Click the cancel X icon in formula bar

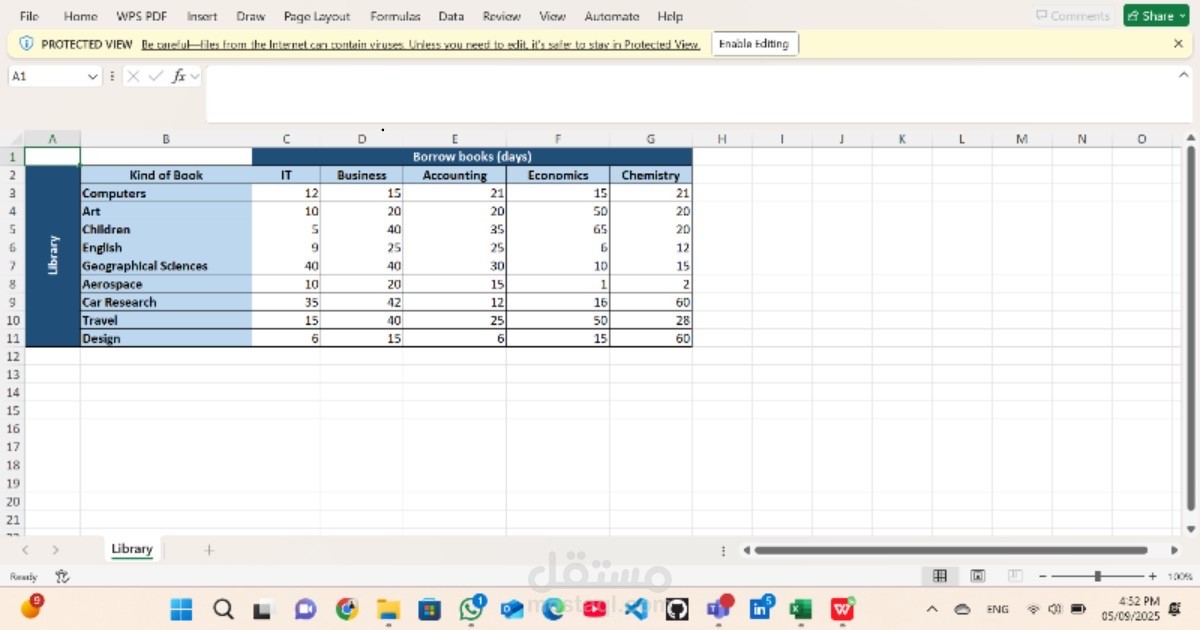(x=133, y=76)
